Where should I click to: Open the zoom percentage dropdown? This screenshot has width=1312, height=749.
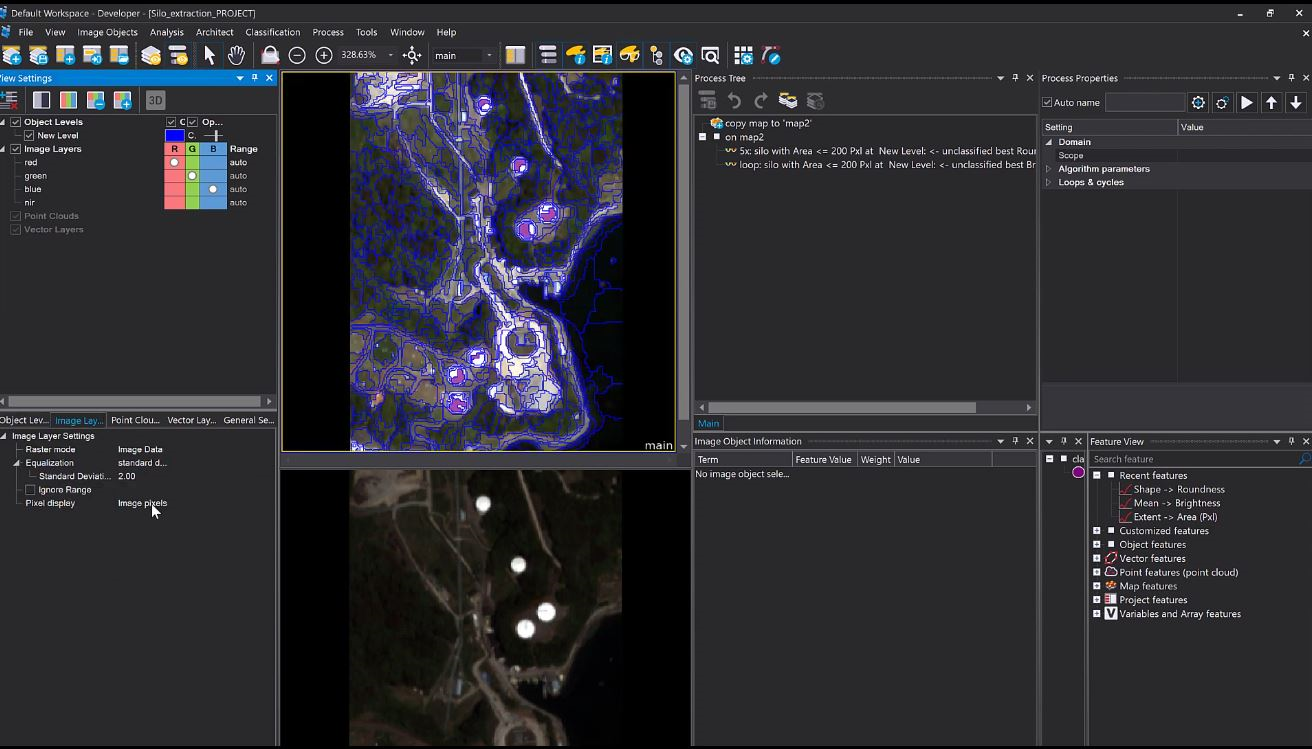click(390, 55)
